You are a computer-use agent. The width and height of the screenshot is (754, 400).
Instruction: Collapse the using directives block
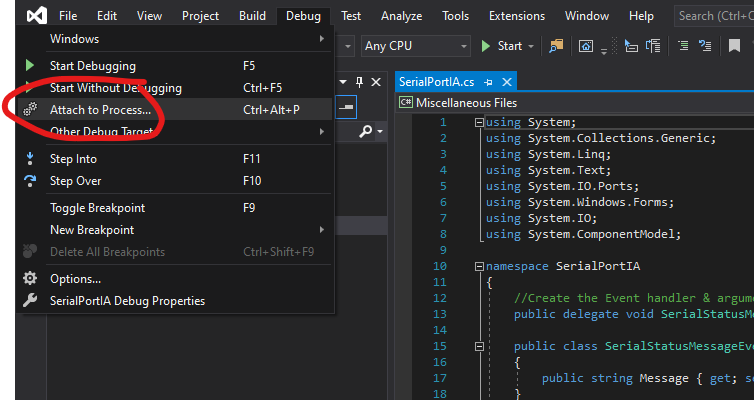tap(479, 123)
